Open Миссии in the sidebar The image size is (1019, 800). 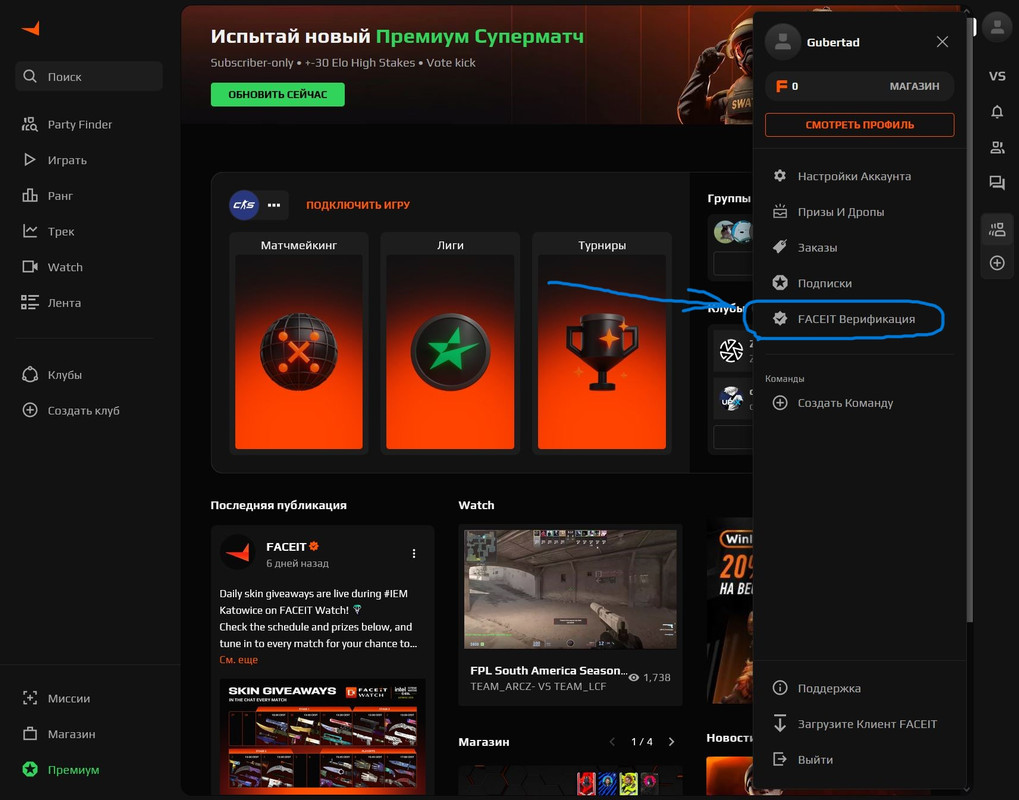pos(56,699)
